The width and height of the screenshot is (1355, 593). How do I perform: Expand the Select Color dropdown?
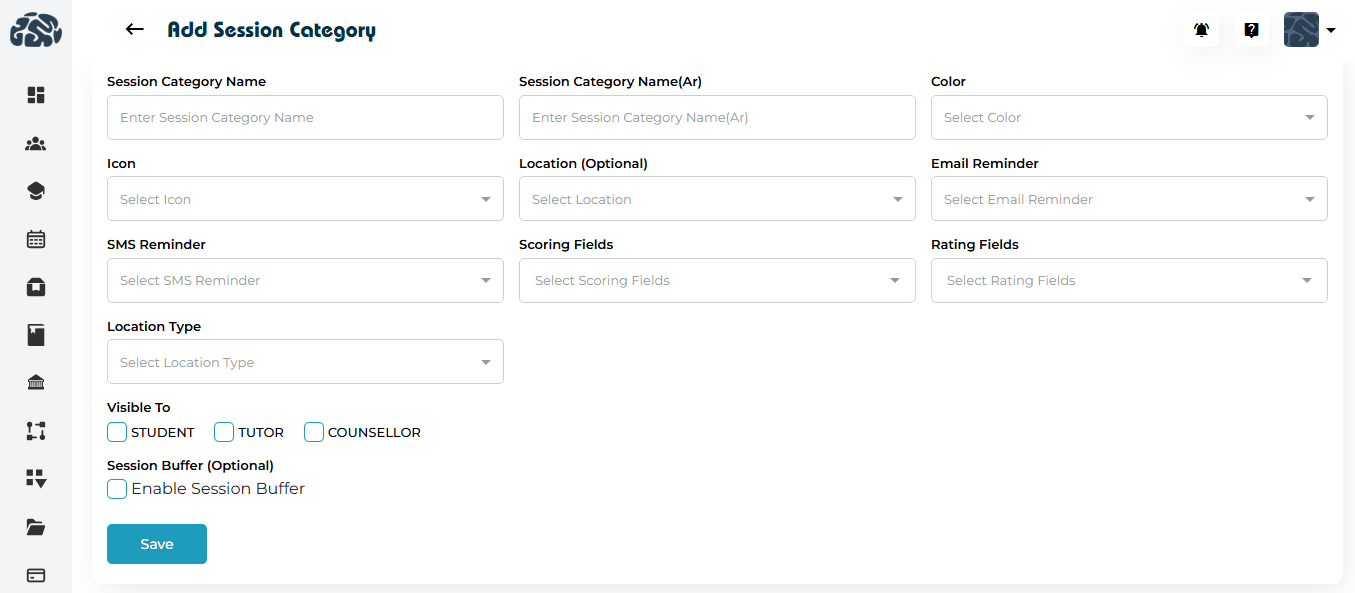click(x=1128, y=118)
